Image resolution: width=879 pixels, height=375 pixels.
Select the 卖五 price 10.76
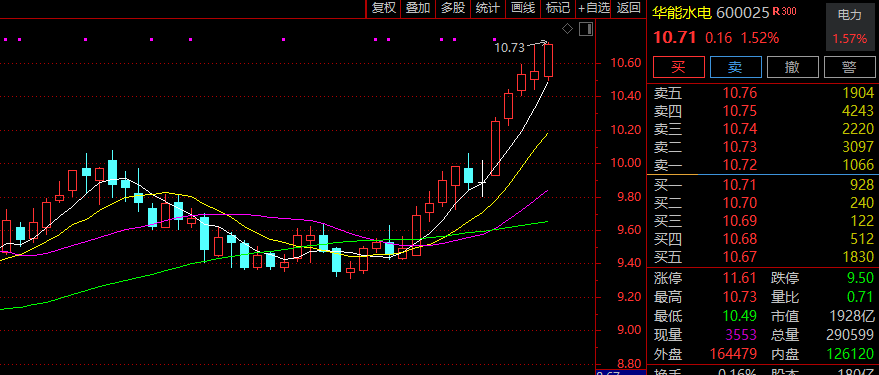[739, 93]
